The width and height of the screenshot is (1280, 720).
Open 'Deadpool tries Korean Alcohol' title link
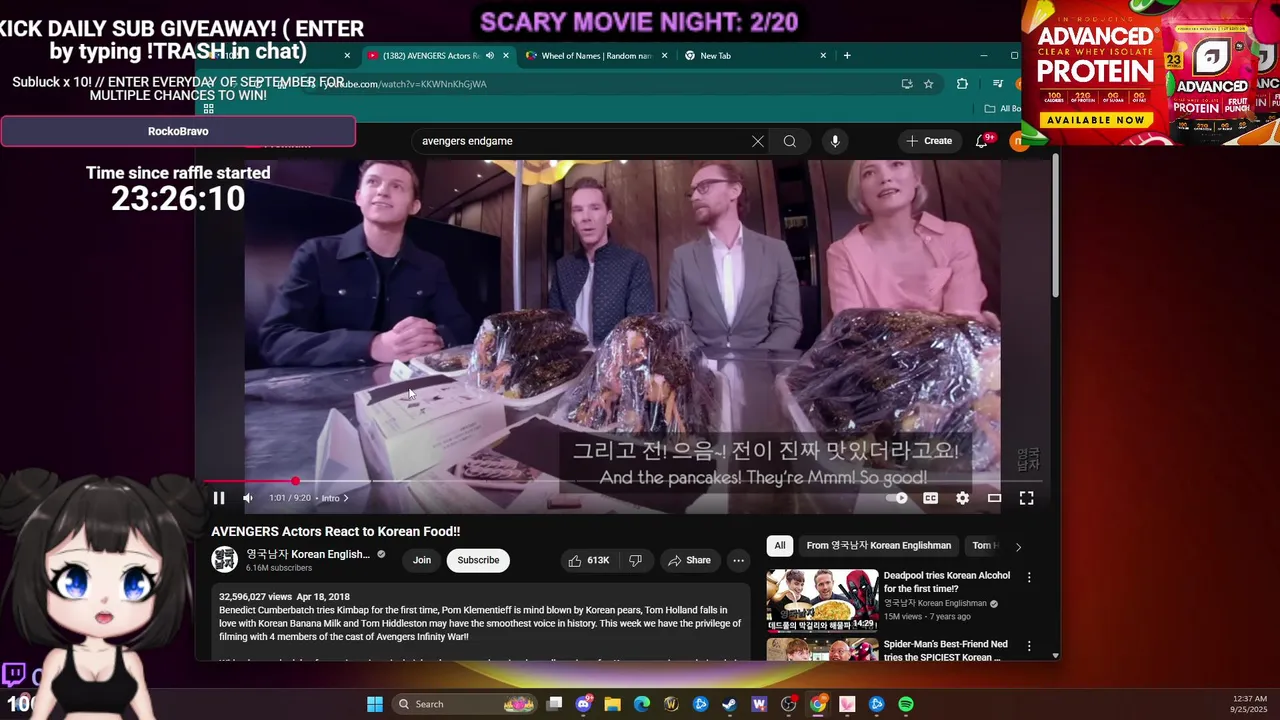click(x=947, y=582)
